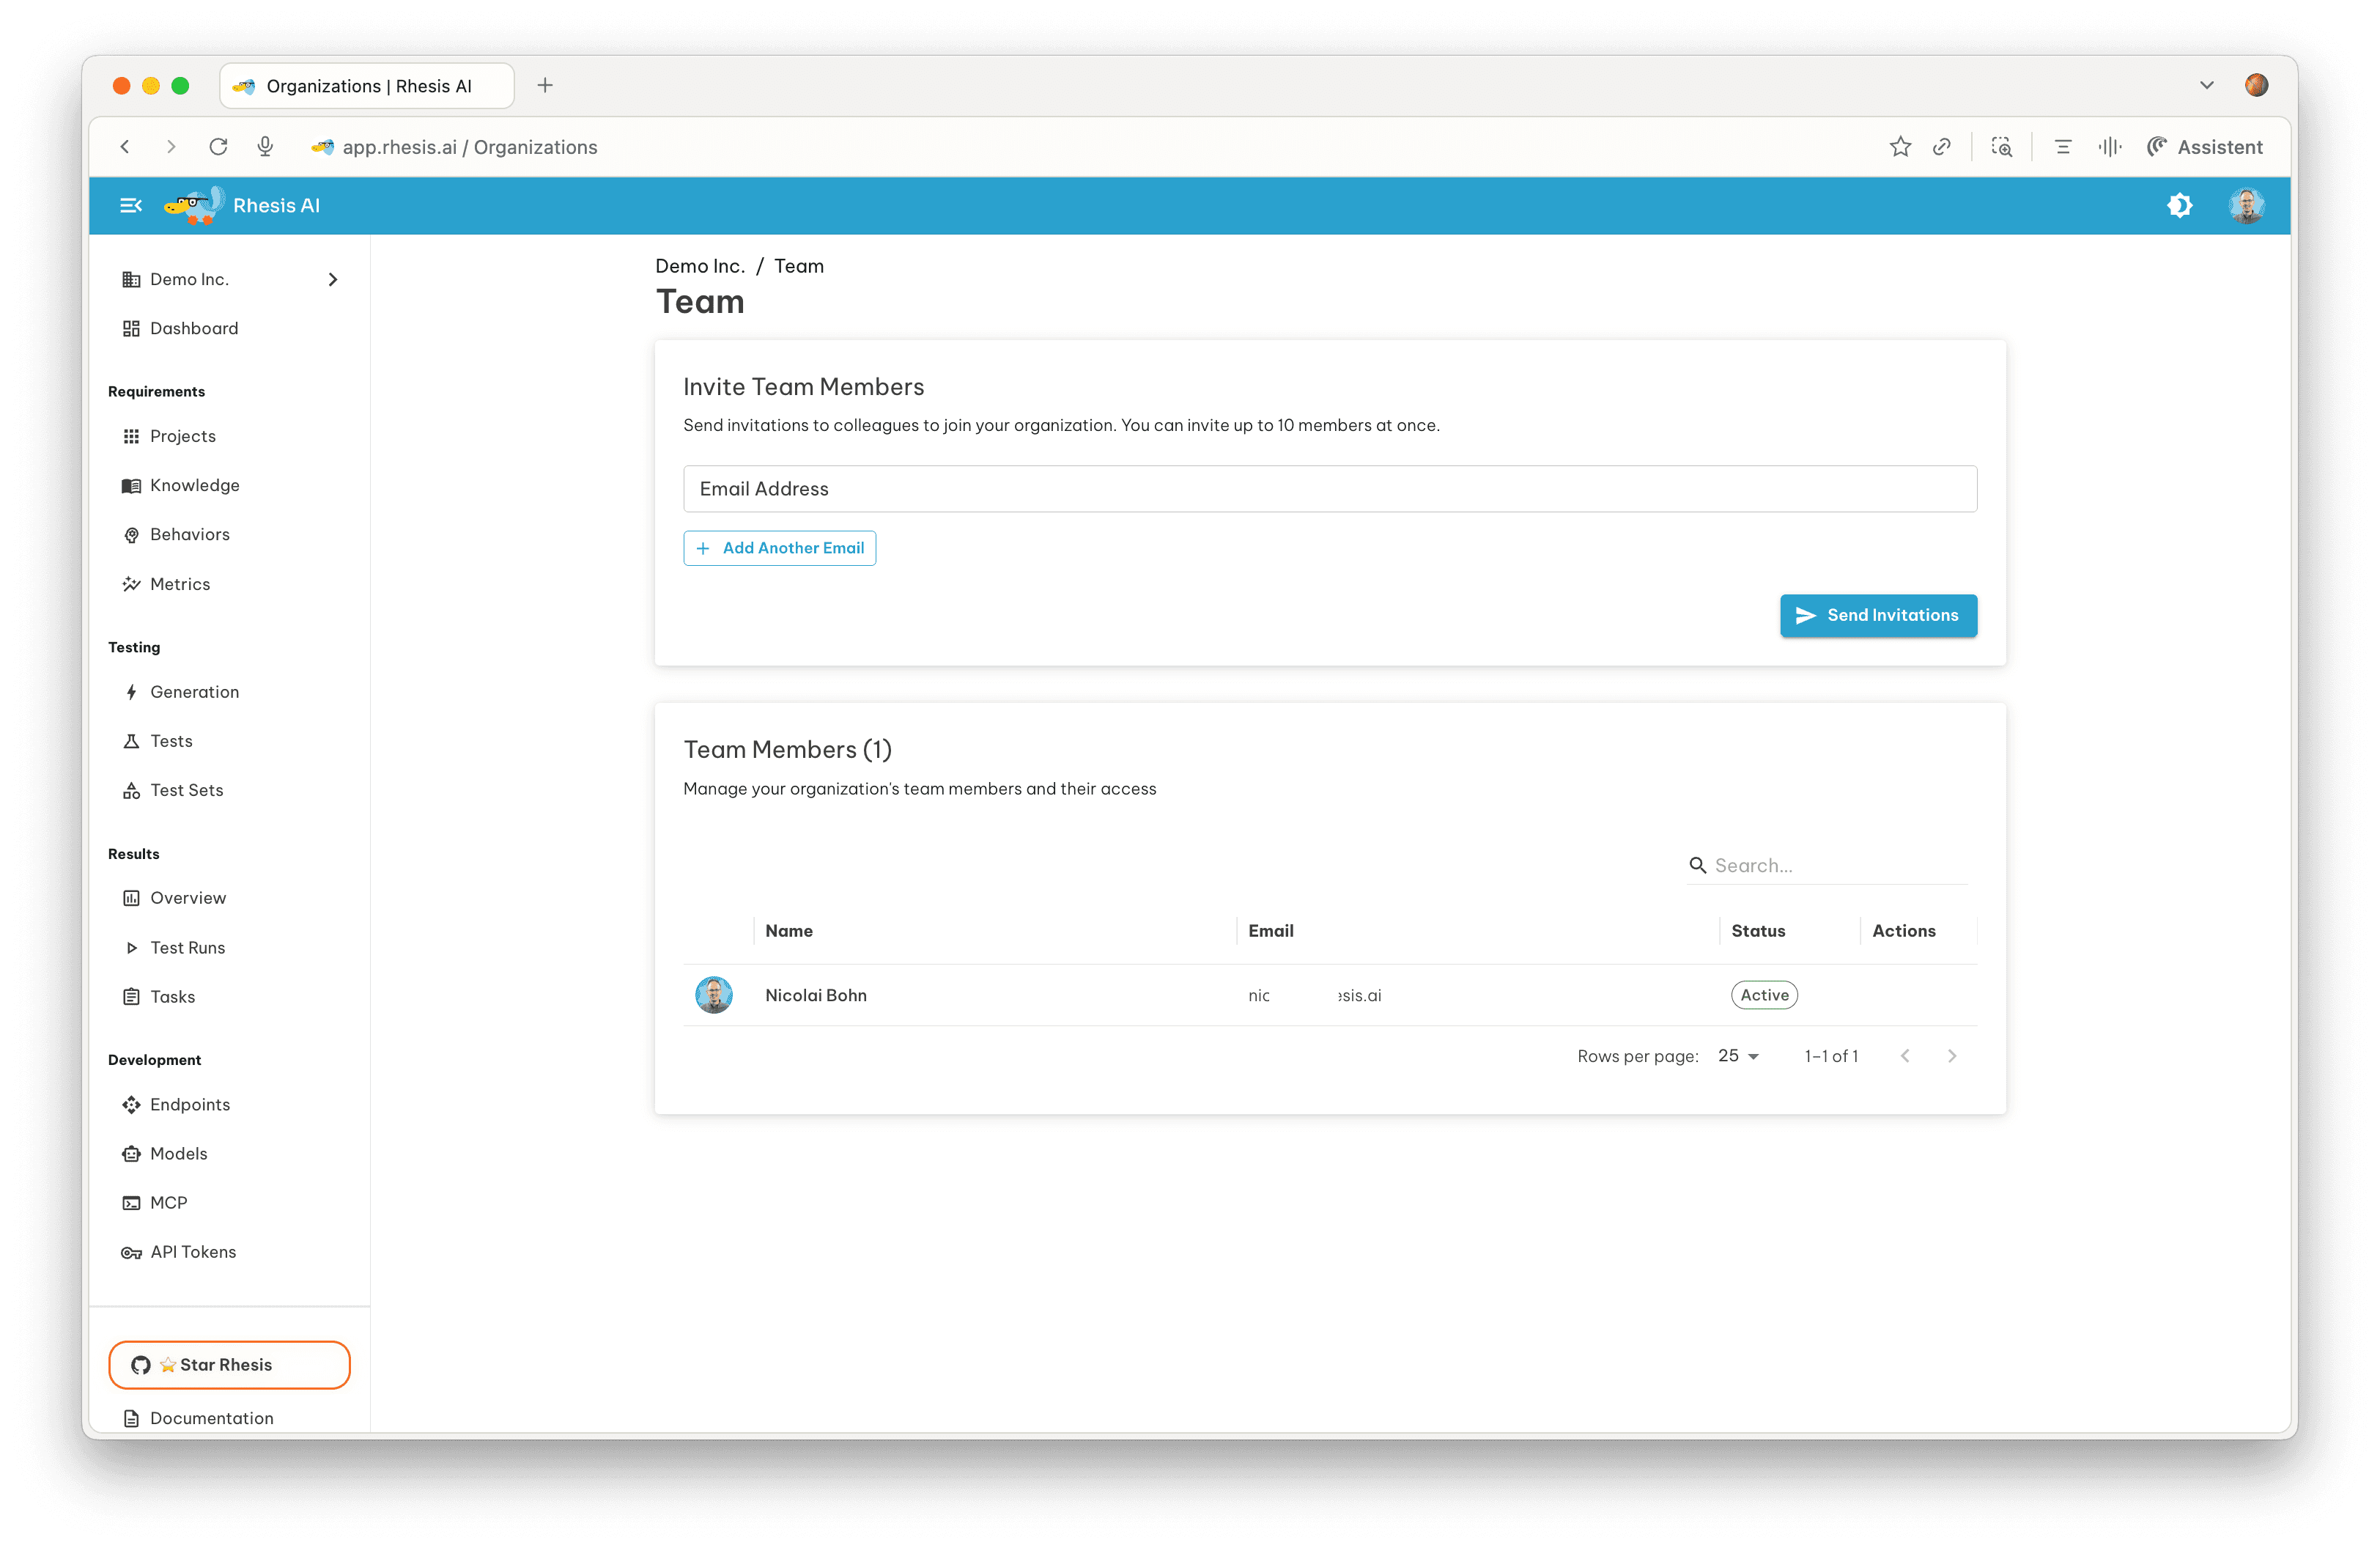
Task: Open Generation under Testing
Action: [195, 691]
